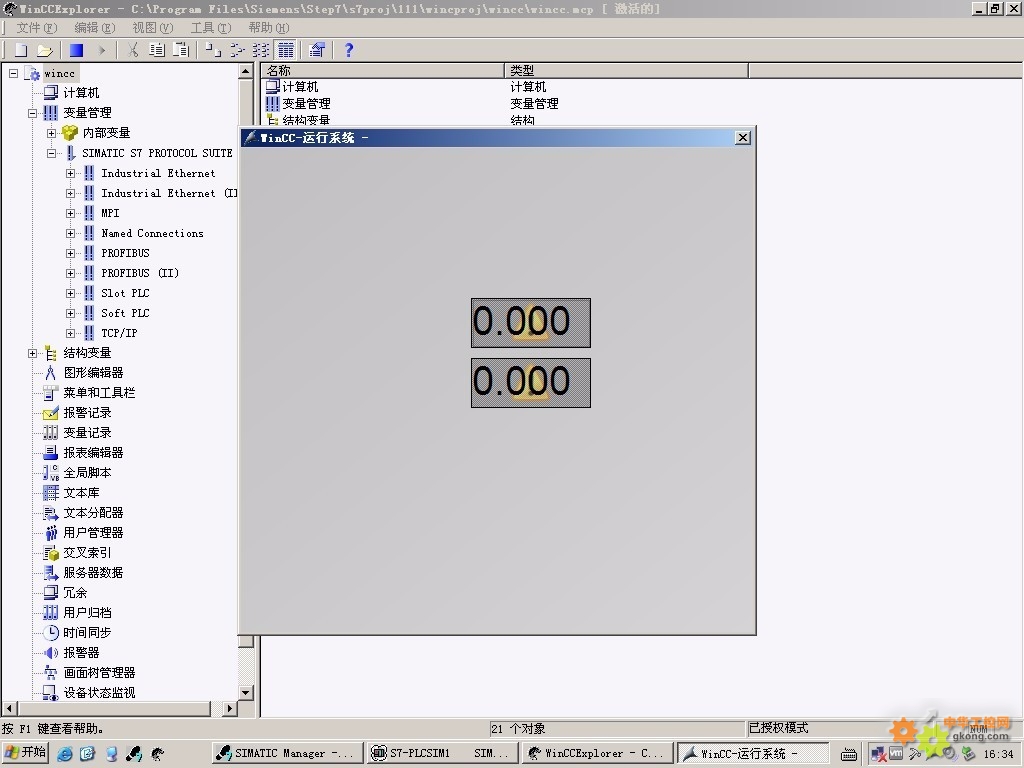The image size is (1024, 768).
Task: Switch to details view icon
Action: [x=286, y=50]
